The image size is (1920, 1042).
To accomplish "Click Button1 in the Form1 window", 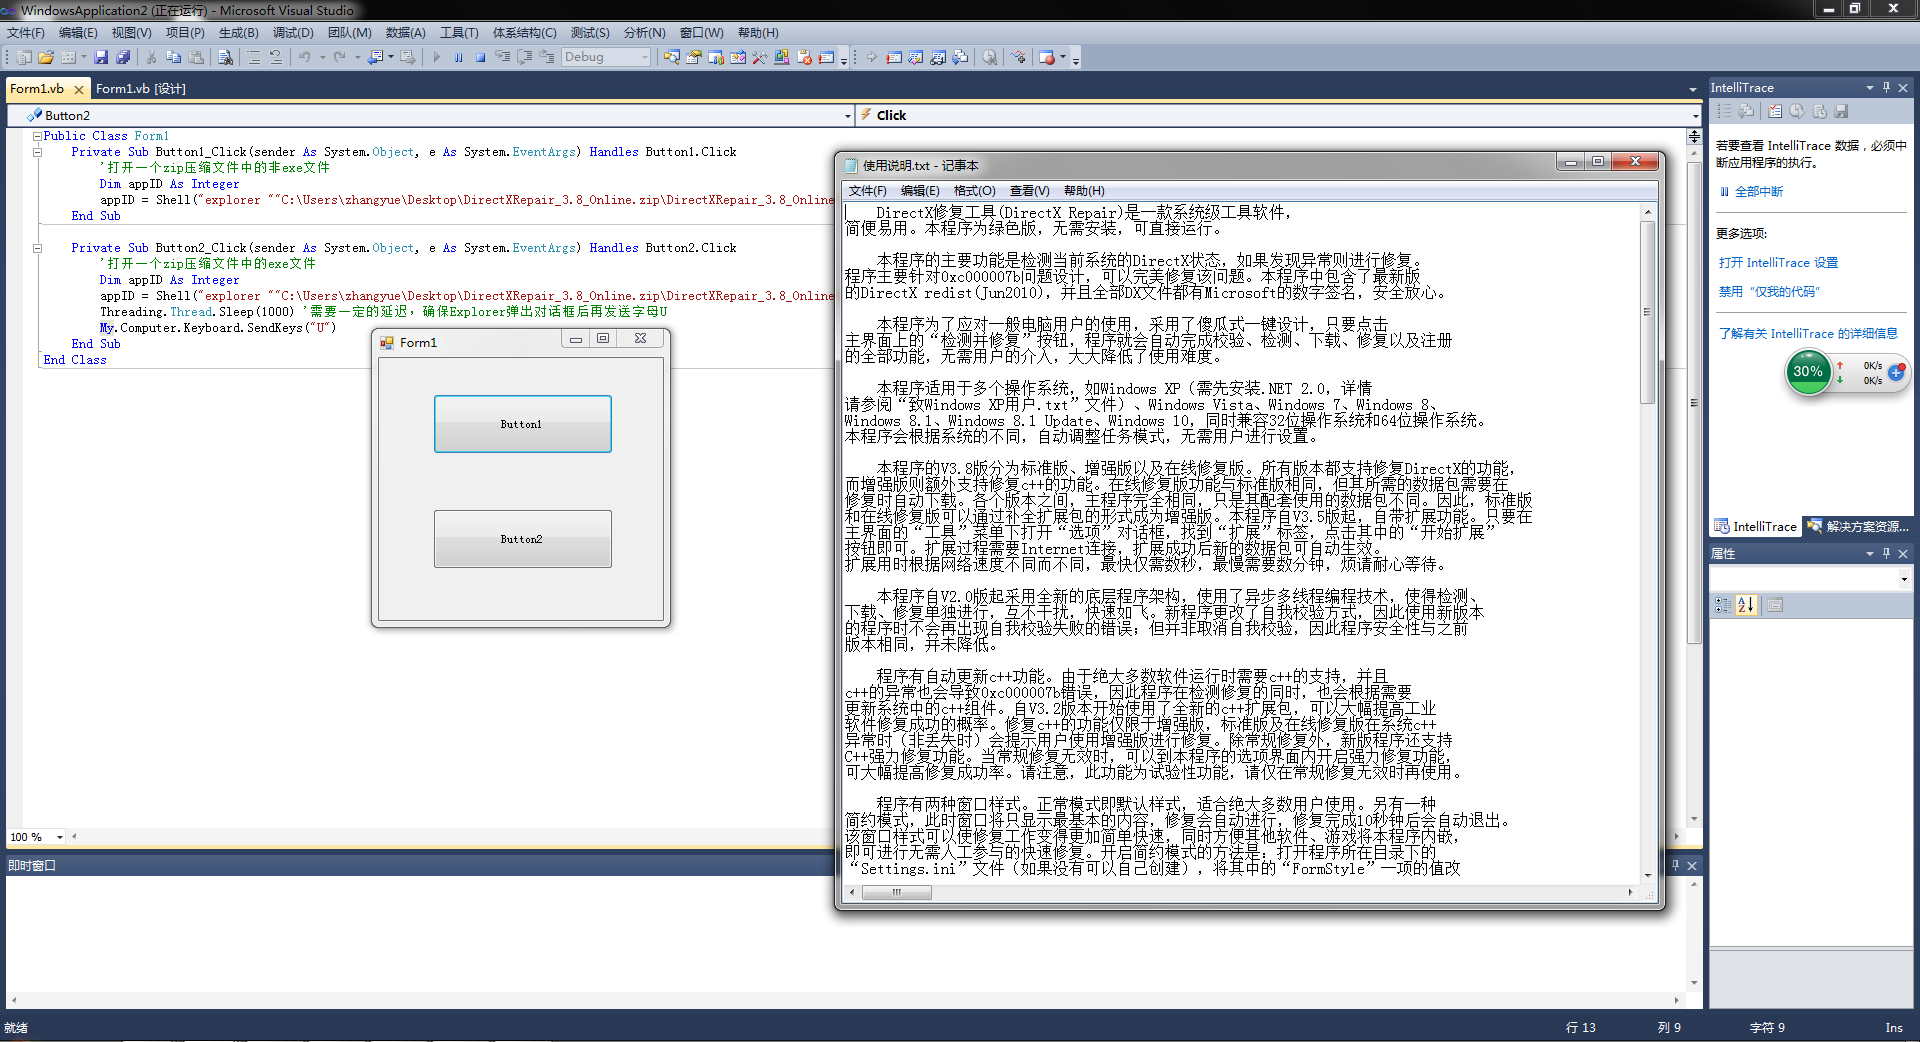I will click(522, 424).
